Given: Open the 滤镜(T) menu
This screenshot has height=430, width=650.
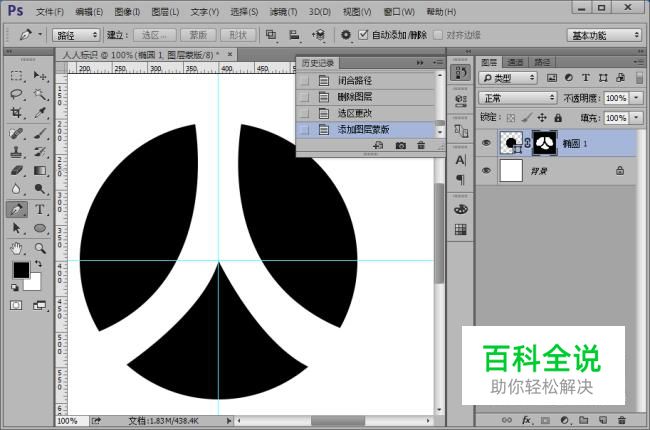Looking at the screenshot, I should click(283, 12).
